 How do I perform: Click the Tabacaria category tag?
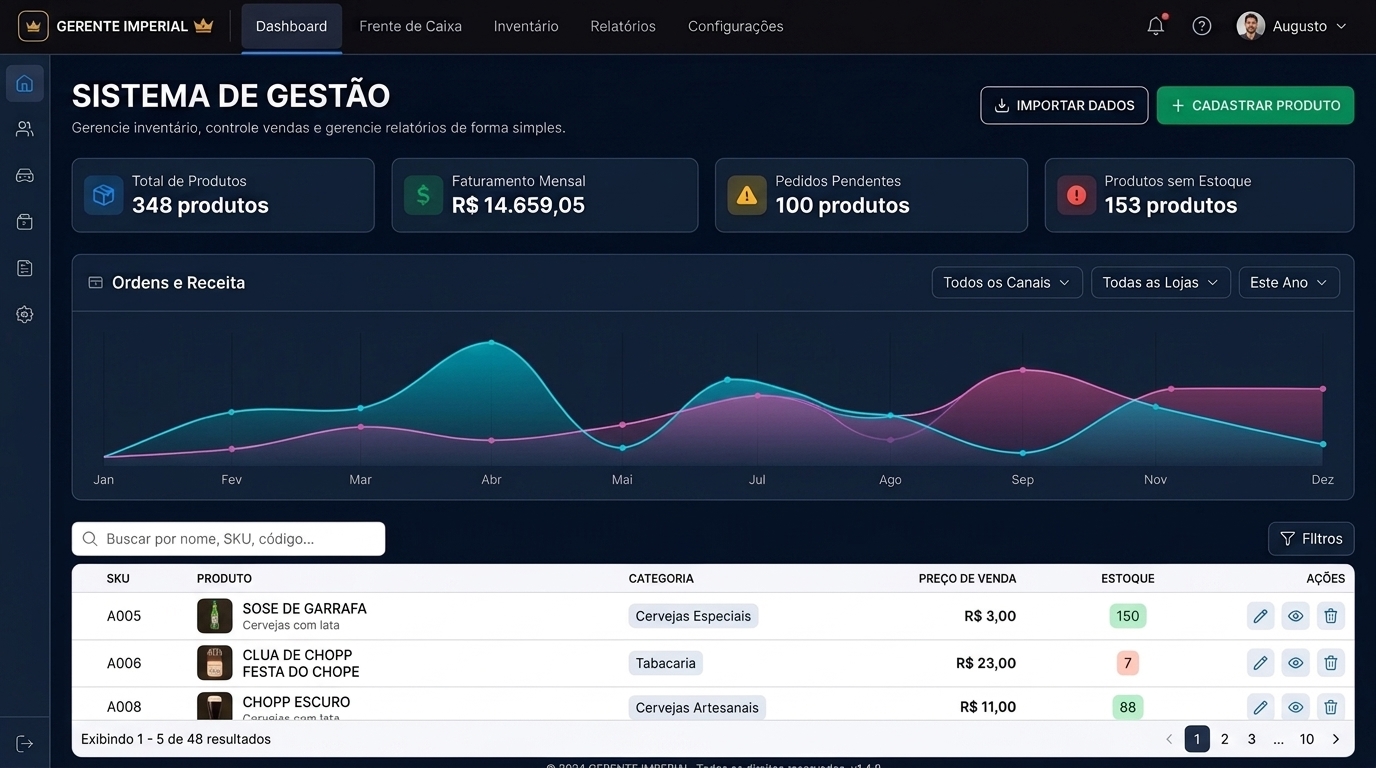point(666,663)
